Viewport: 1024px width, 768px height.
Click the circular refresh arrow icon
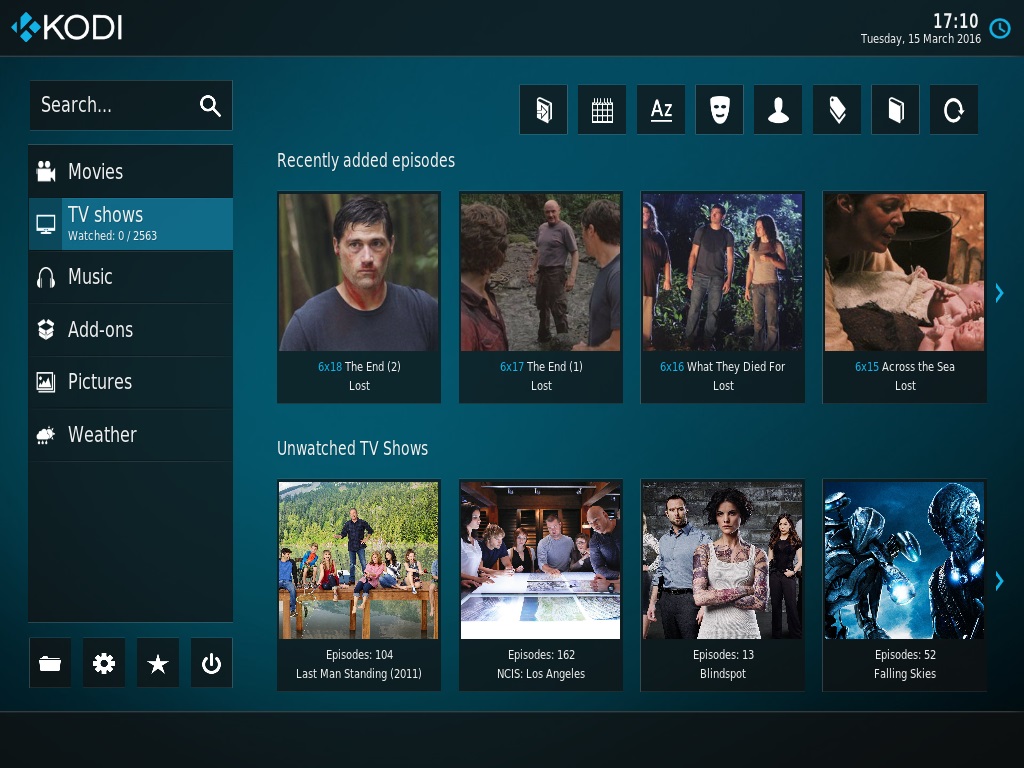[953, 110]
